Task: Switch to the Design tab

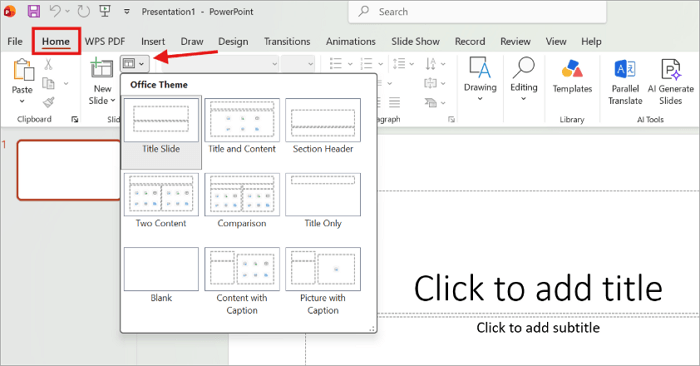Action: [233, 42]
